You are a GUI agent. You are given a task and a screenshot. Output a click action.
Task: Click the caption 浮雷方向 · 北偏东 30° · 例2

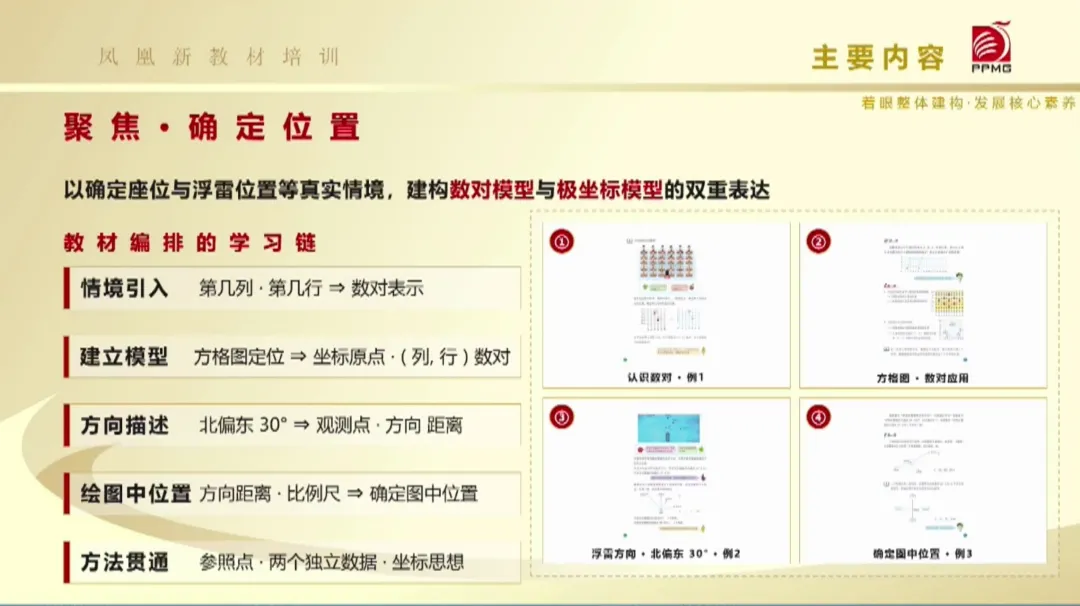(x=665, y=554)
